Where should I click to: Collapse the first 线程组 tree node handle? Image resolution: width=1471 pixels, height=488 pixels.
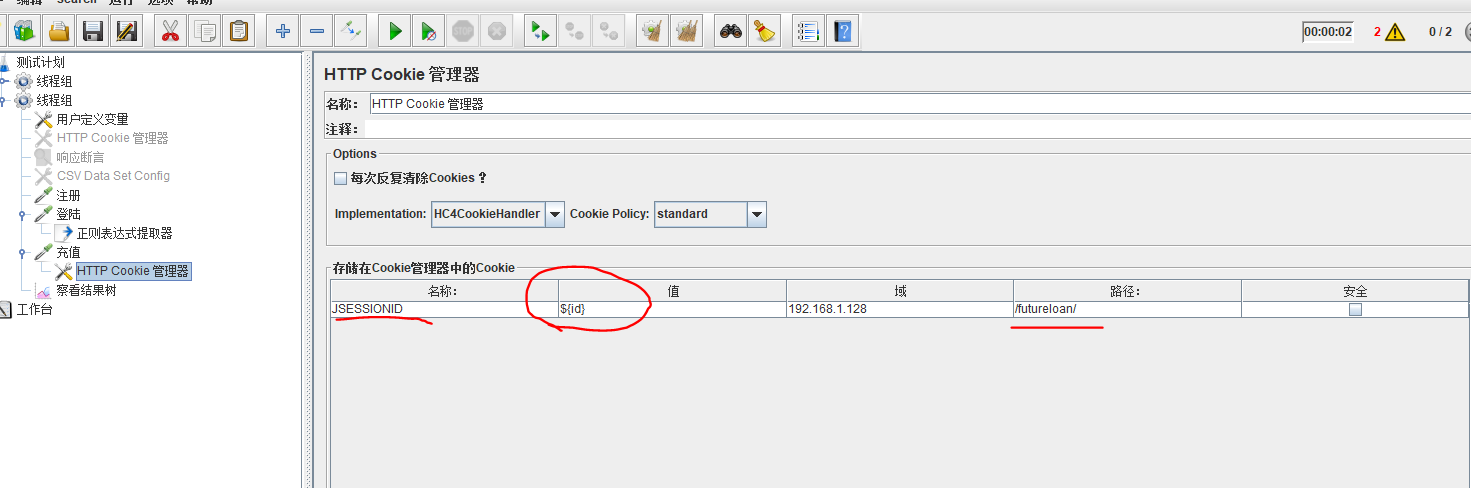coord(4,81)
